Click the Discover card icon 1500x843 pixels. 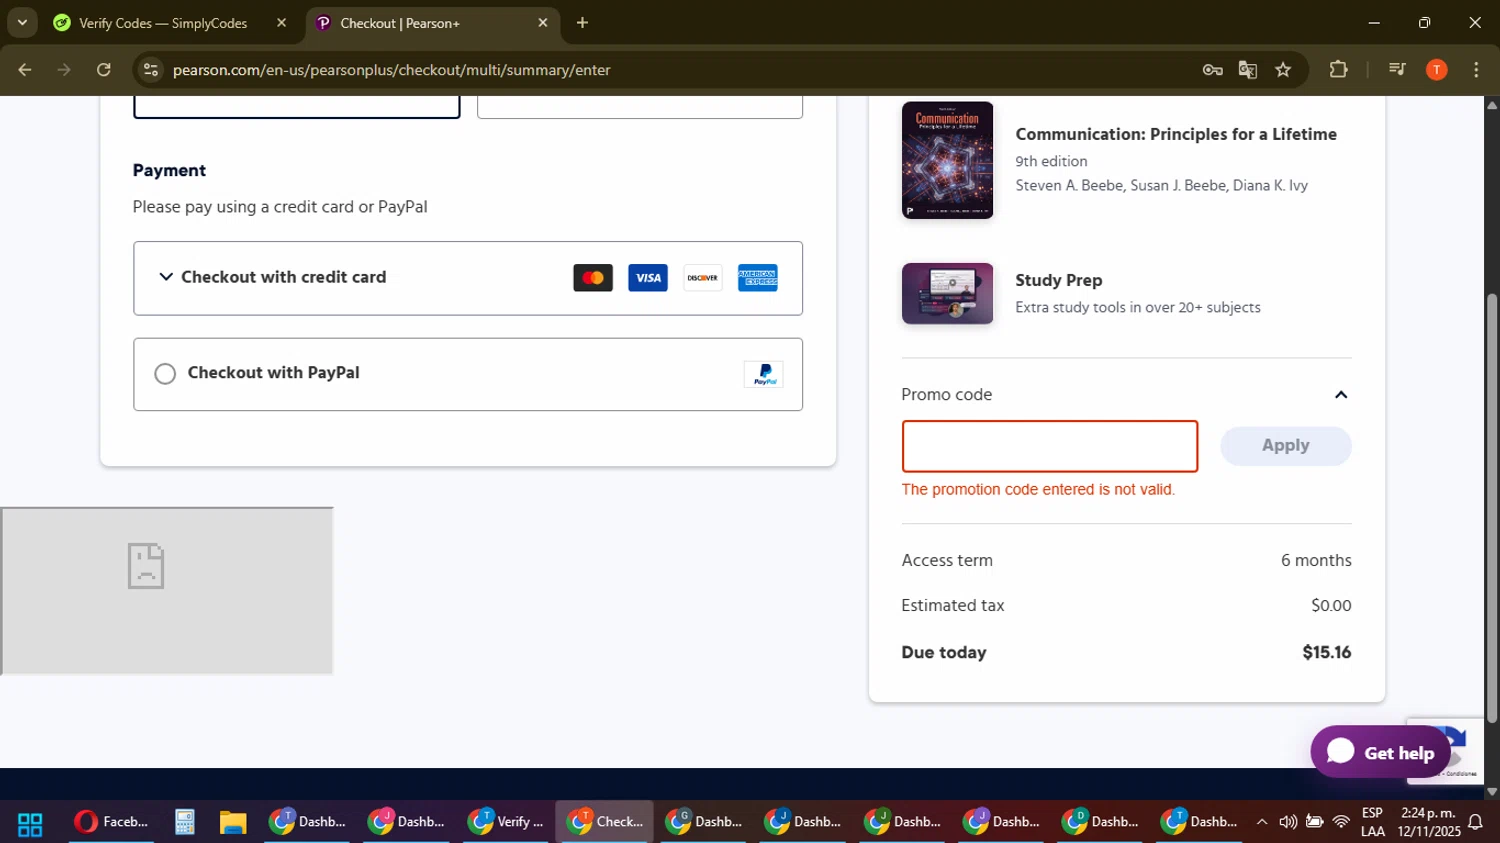coord(703,278)
